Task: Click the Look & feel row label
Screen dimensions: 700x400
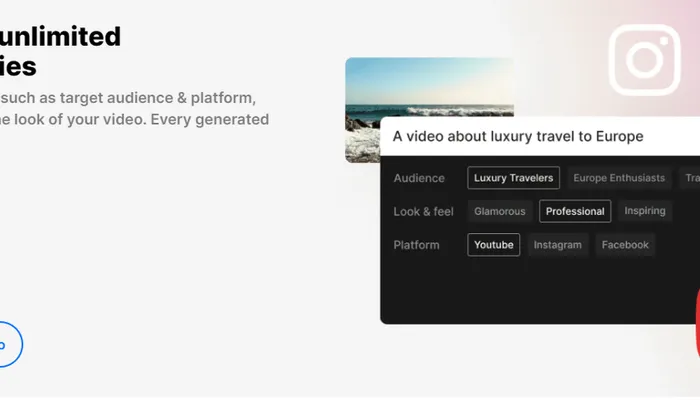Action: coord(423,212)
